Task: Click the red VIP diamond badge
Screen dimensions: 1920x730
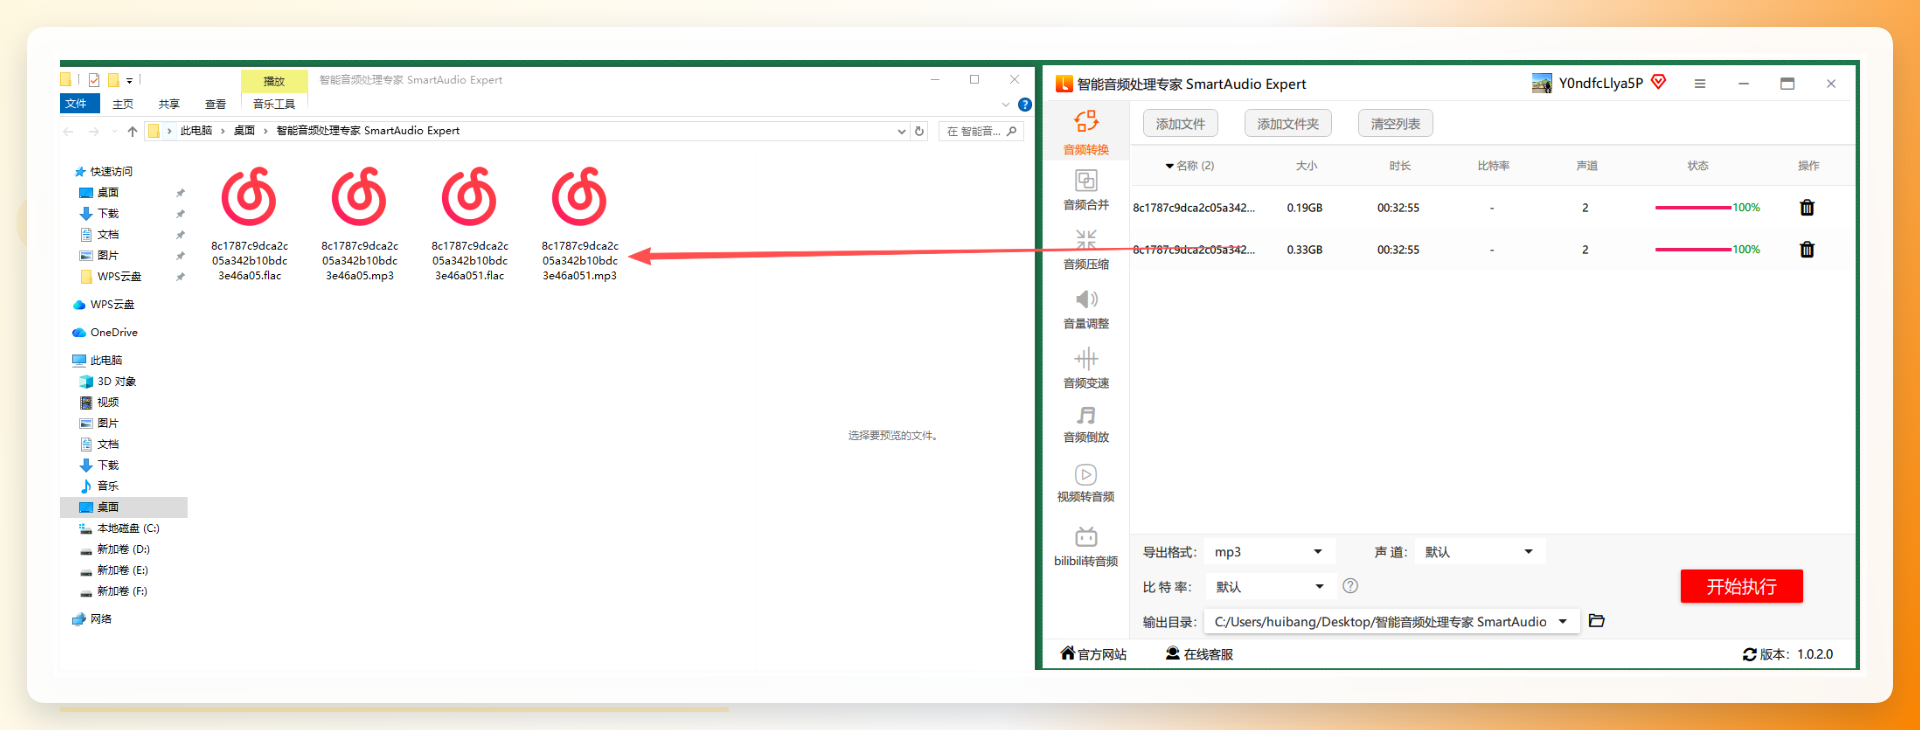Action: (x=1659, y=82)
